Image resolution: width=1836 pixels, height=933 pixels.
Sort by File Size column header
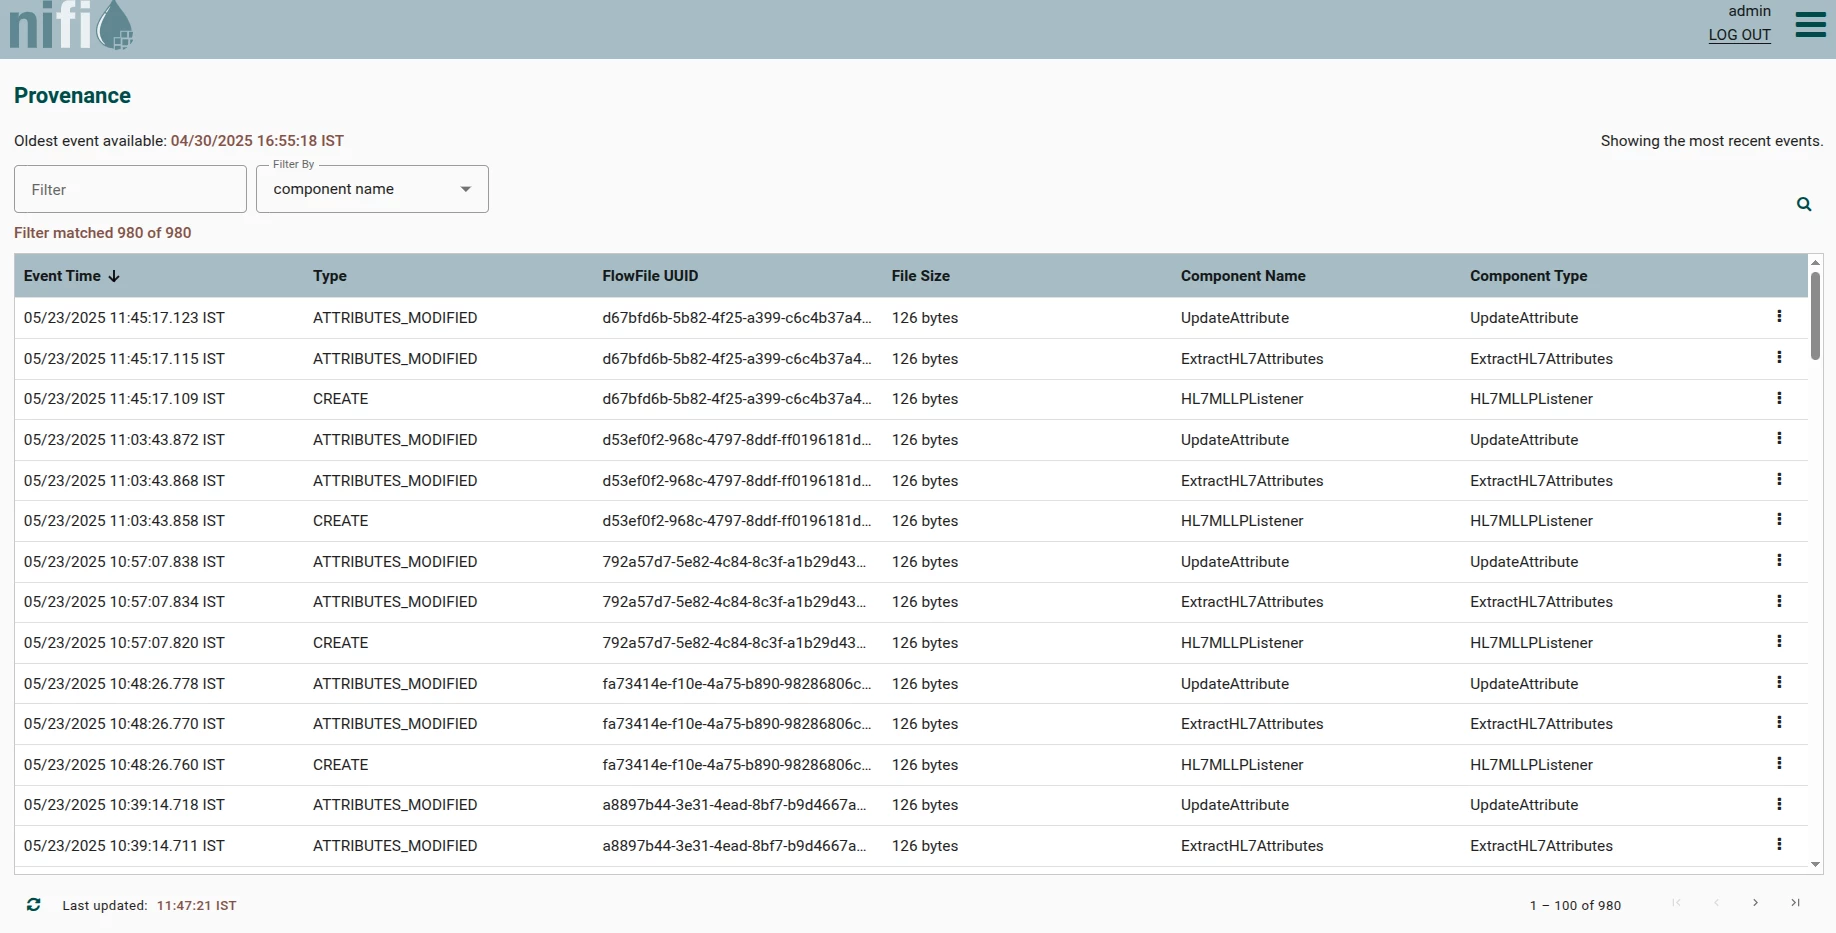(x=921, y=276)
